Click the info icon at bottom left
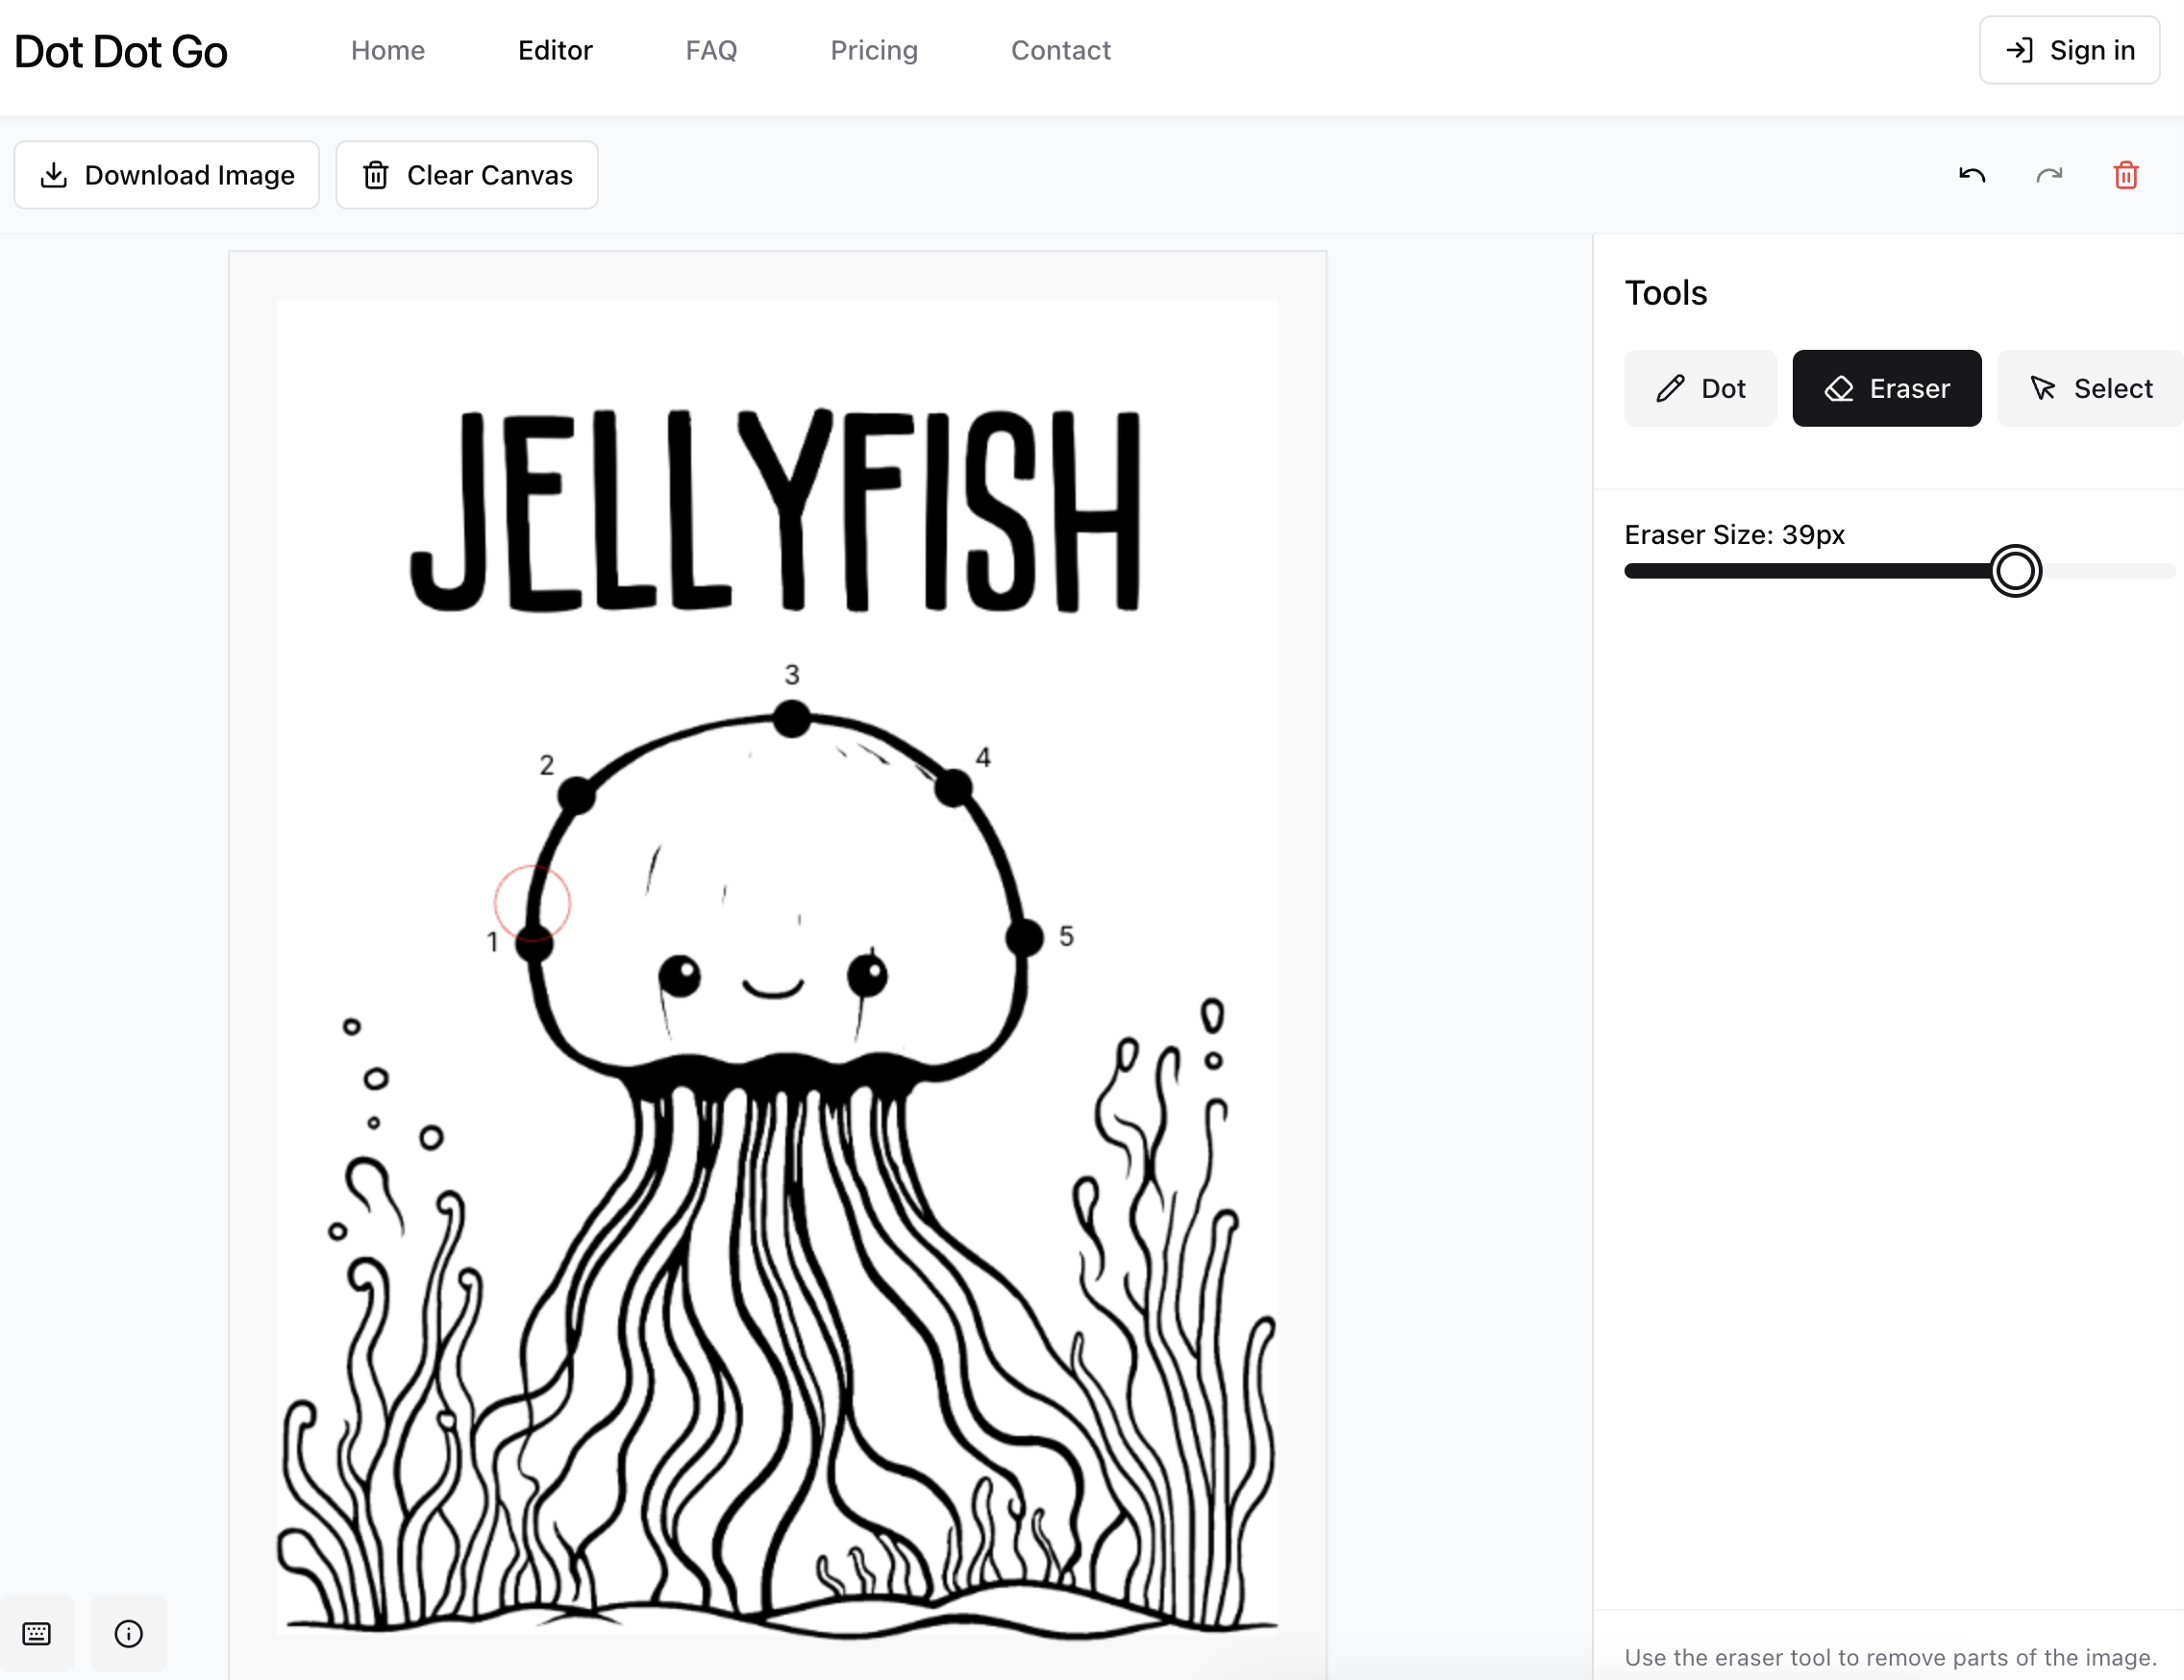 pos(128,1634)
